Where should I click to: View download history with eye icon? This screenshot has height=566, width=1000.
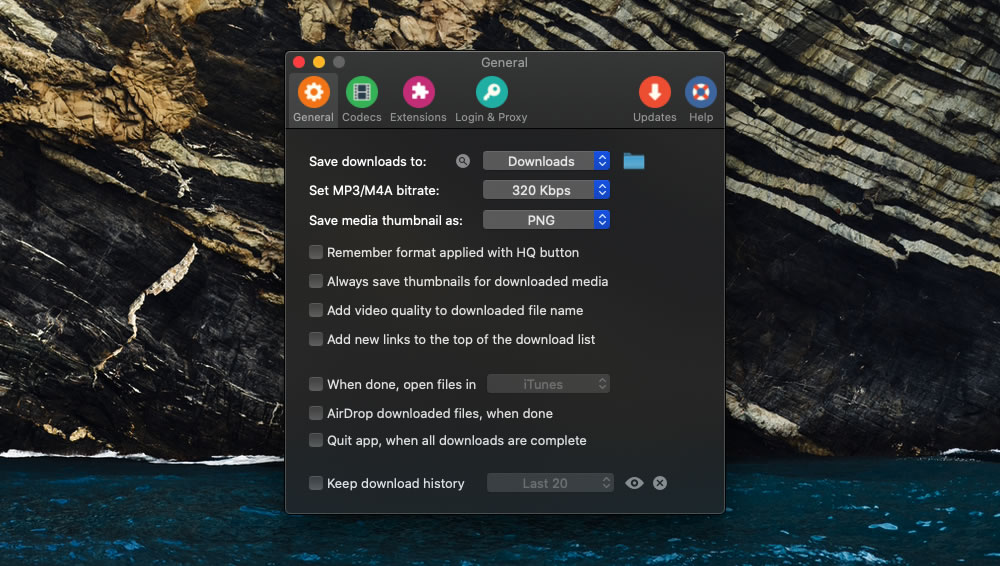634,483
